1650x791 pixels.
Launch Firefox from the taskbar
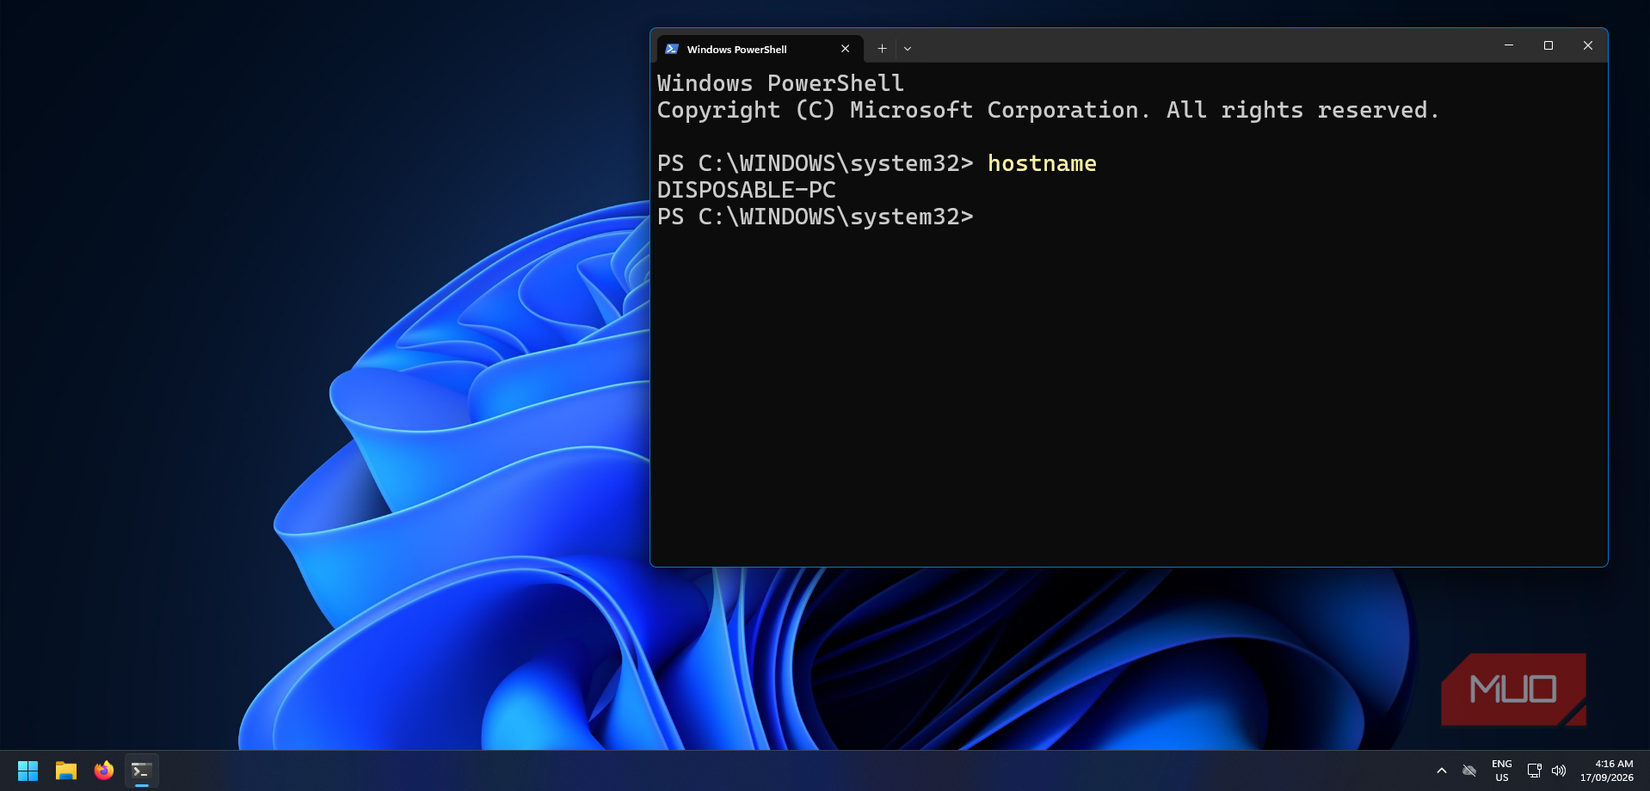(x=104, y=771)
